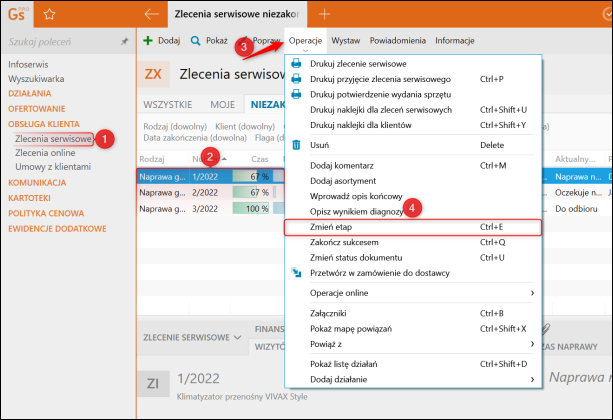Open Infoserwis in the sidebar
The width and height of the screenshot is (613, 420).
pyautogui.click(x=28, y=65)
